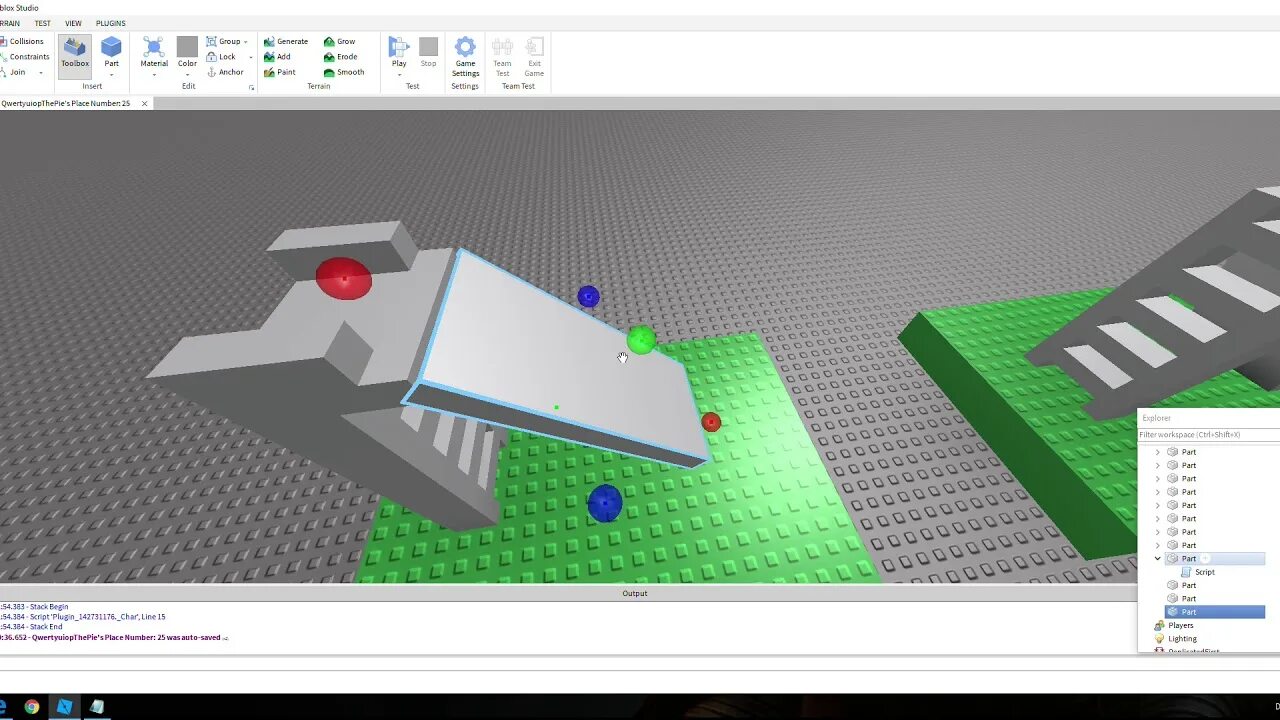The image size is (1280, 720).
Task: Click the small blue handle above the part
Action: click(588, 296)
